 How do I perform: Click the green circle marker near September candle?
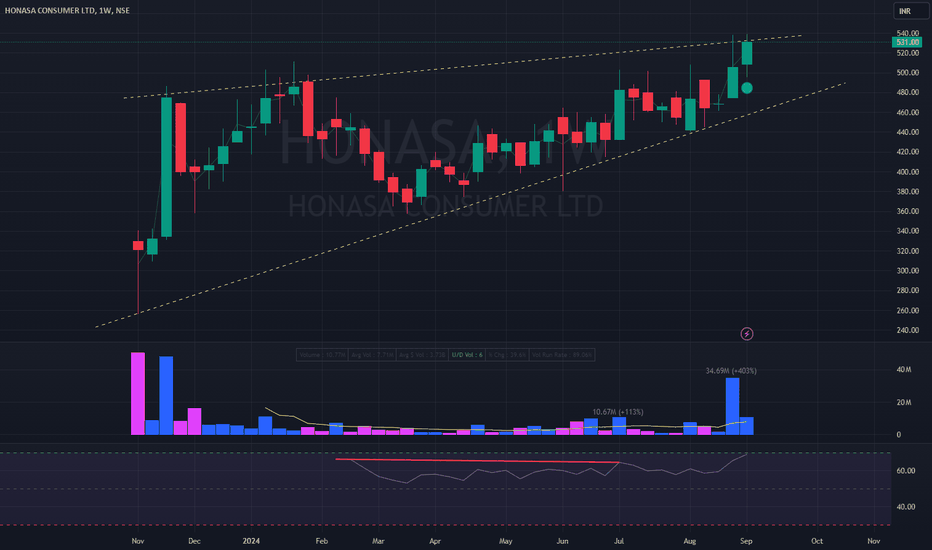click(x=747, y=88)
